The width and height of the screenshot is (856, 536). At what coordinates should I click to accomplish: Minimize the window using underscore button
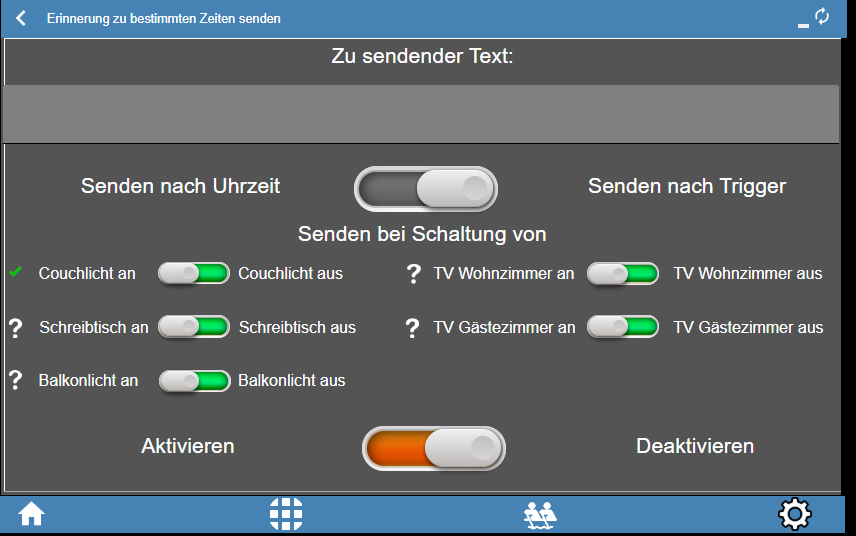[x=802, y=22]
